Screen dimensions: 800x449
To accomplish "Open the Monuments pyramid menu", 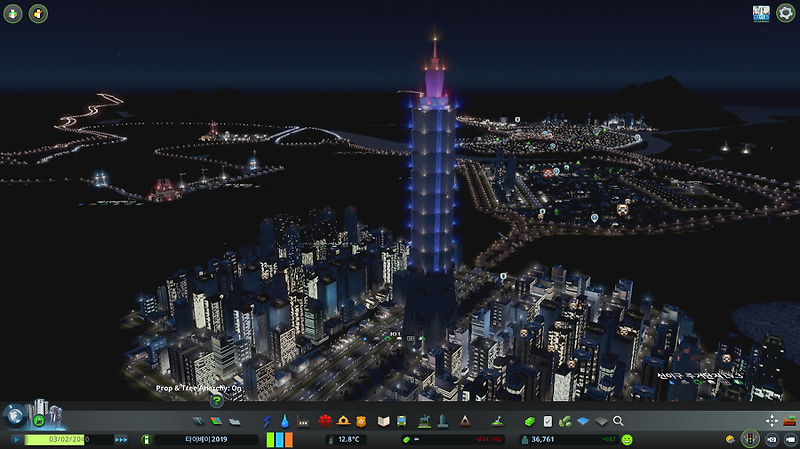I will tap(465, 421).
